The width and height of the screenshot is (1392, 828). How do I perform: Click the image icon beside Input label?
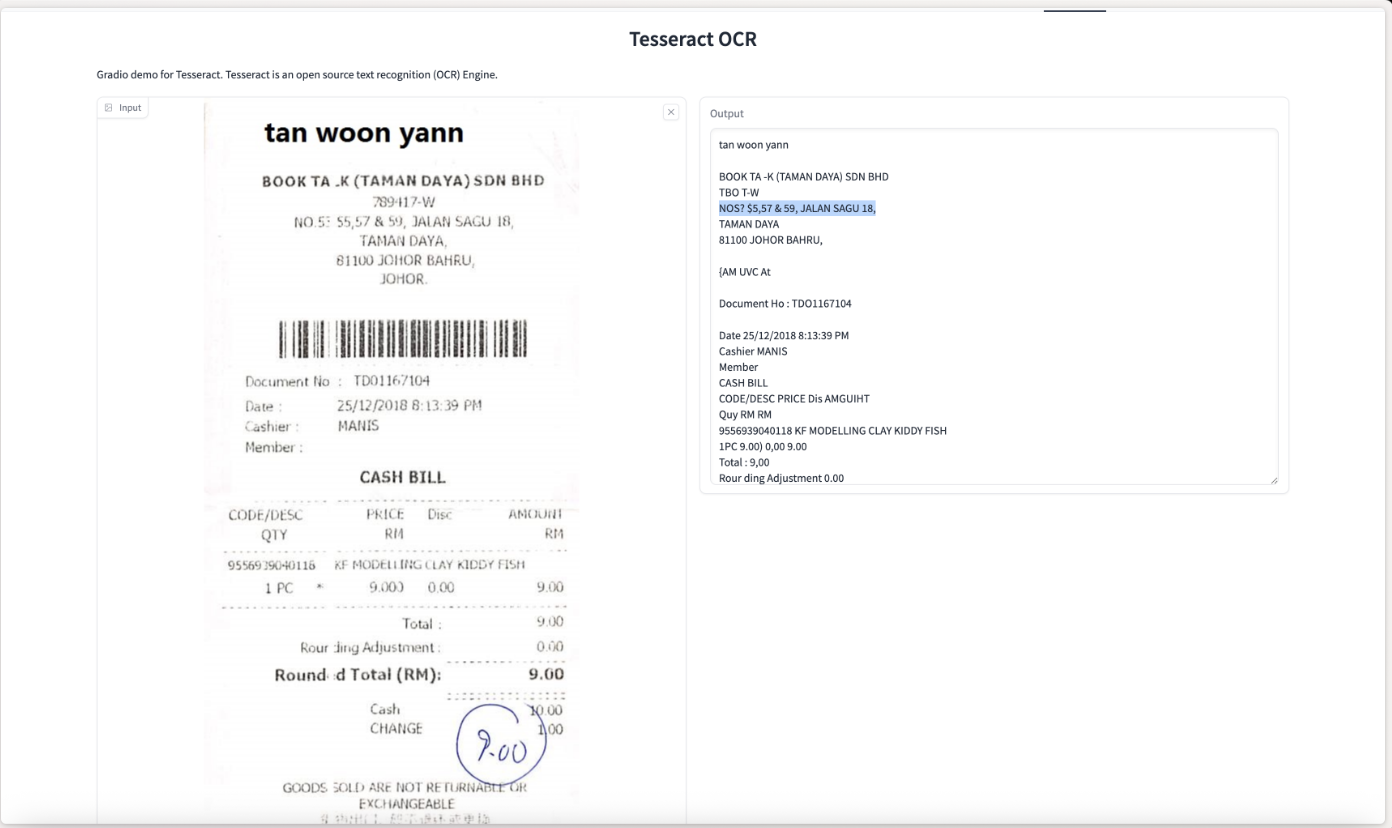click(109, 108)
